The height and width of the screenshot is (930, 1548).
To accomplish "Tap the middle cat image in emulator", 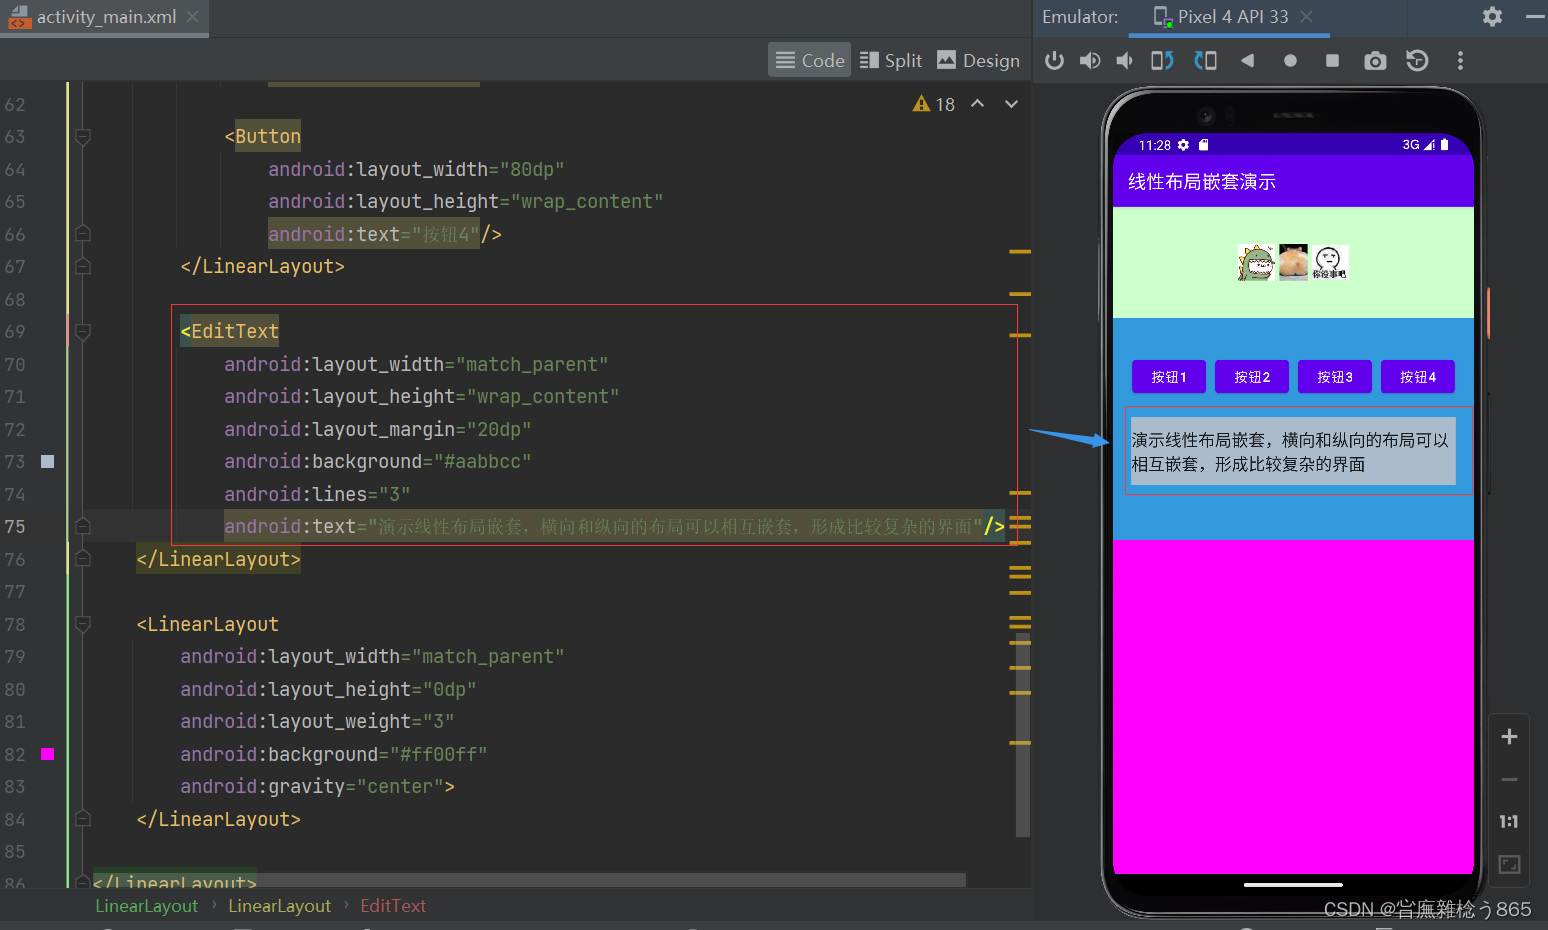I will 1293,262.
